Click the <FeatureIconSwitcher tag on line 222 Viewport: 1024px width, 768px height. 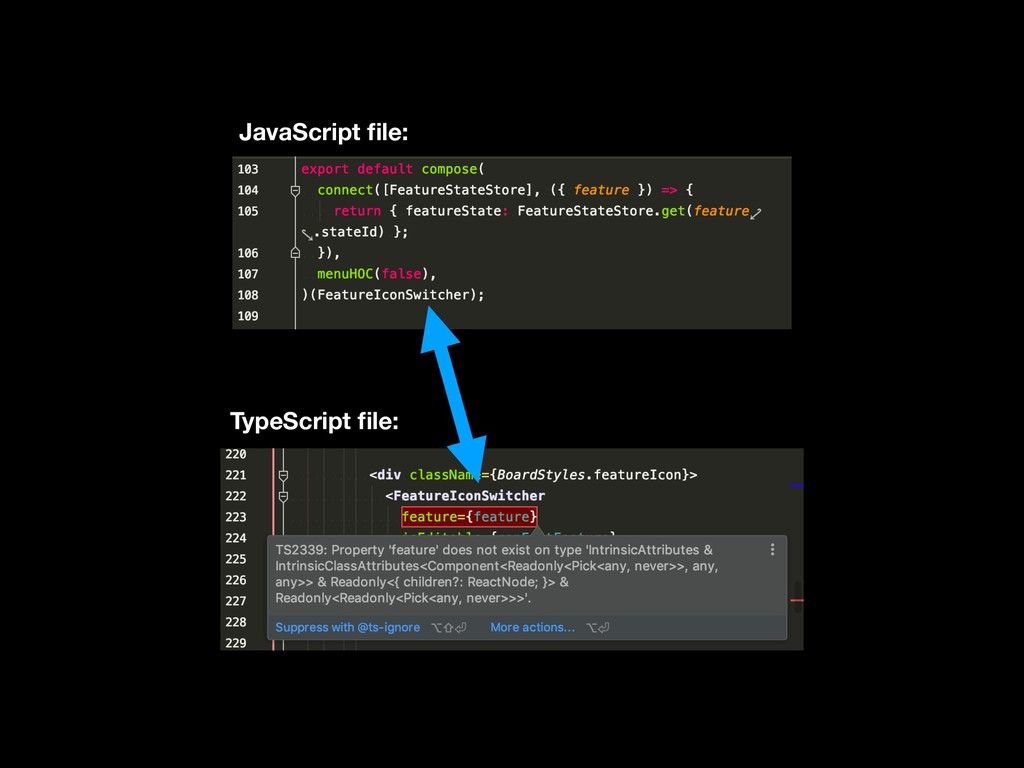click(465, 496)
